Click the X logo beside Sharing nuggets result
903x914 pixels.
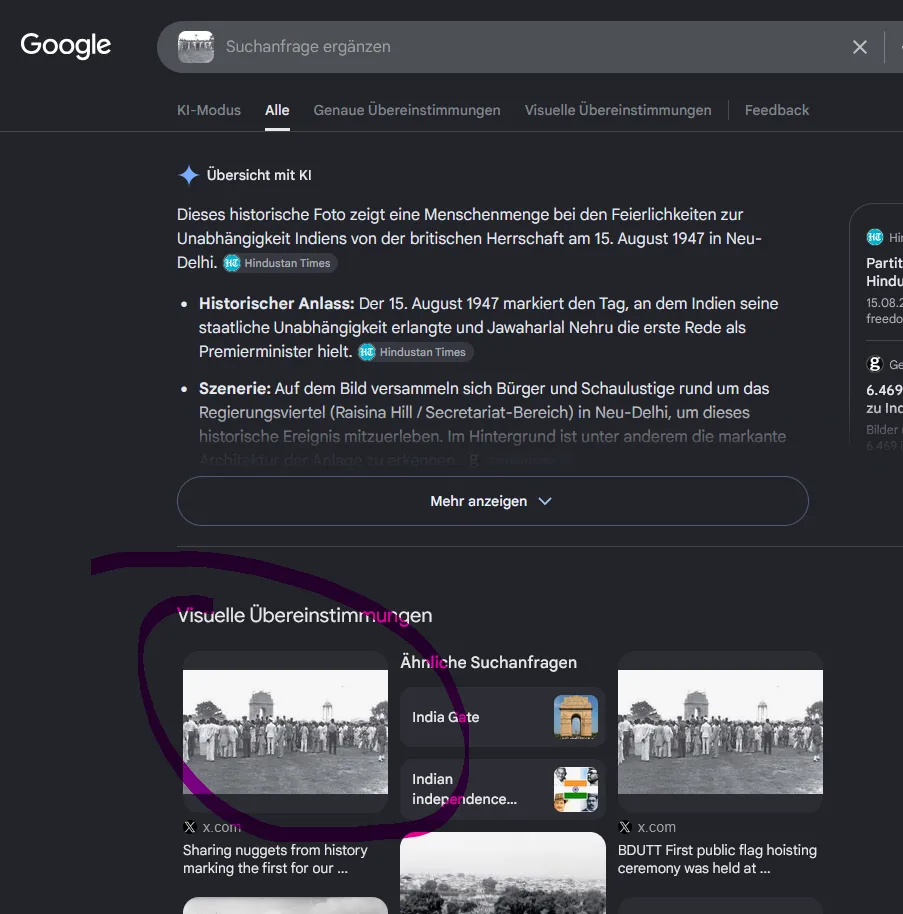[x=189, y=827]
